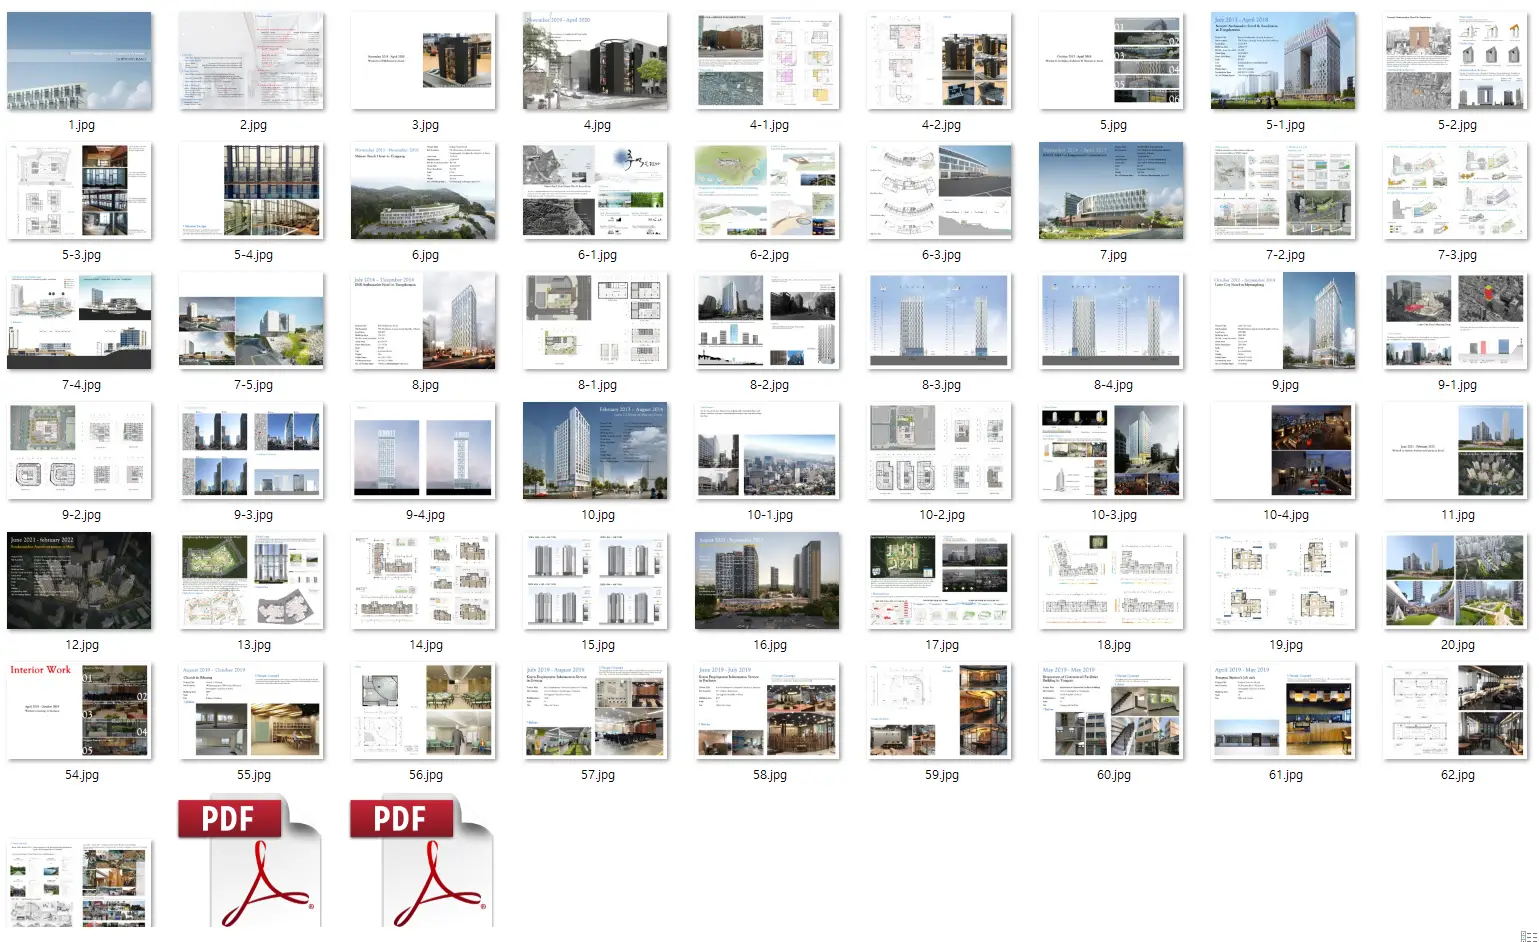Select the 10.jpg tower thumbnail
This screenshot has width=1539, height=942.
pyautogui.click(x=595, y=451)
